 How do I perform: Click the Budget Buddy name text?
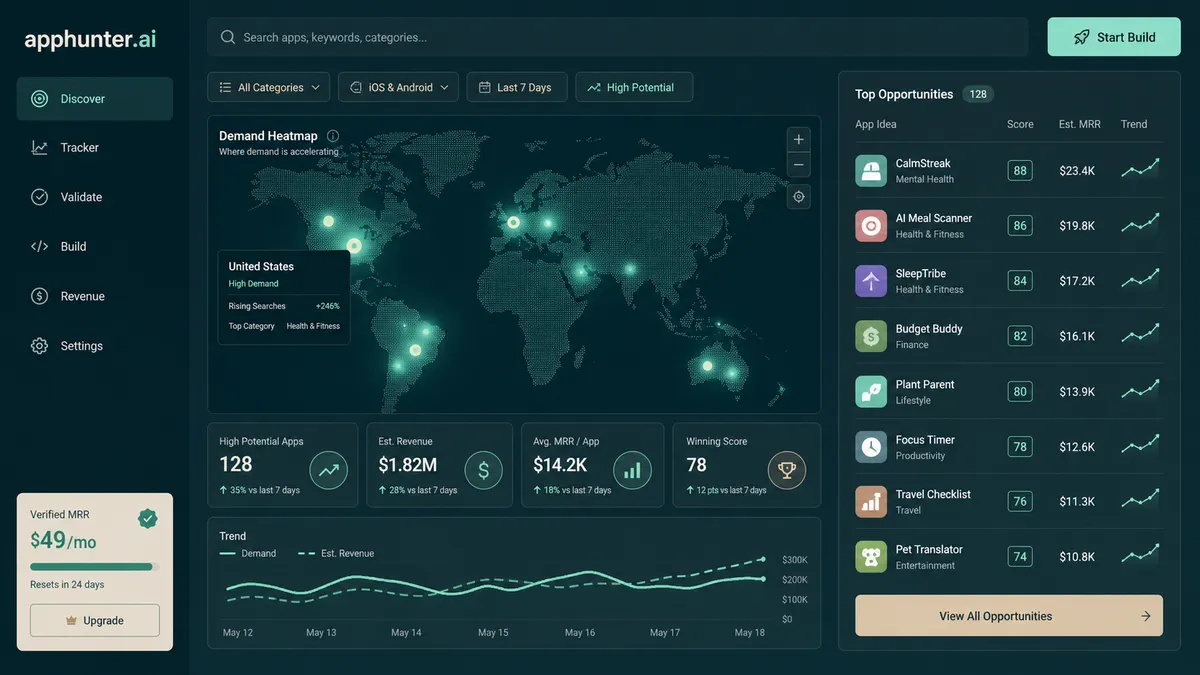[x=929, y=329]
